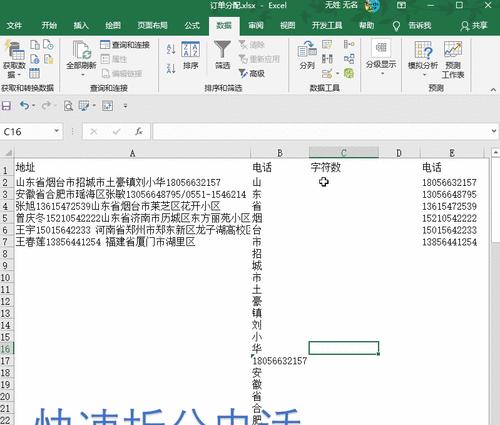The image size is (500, 425).
Task: Open the 文件 (File) tab
Action: (14, 25)
